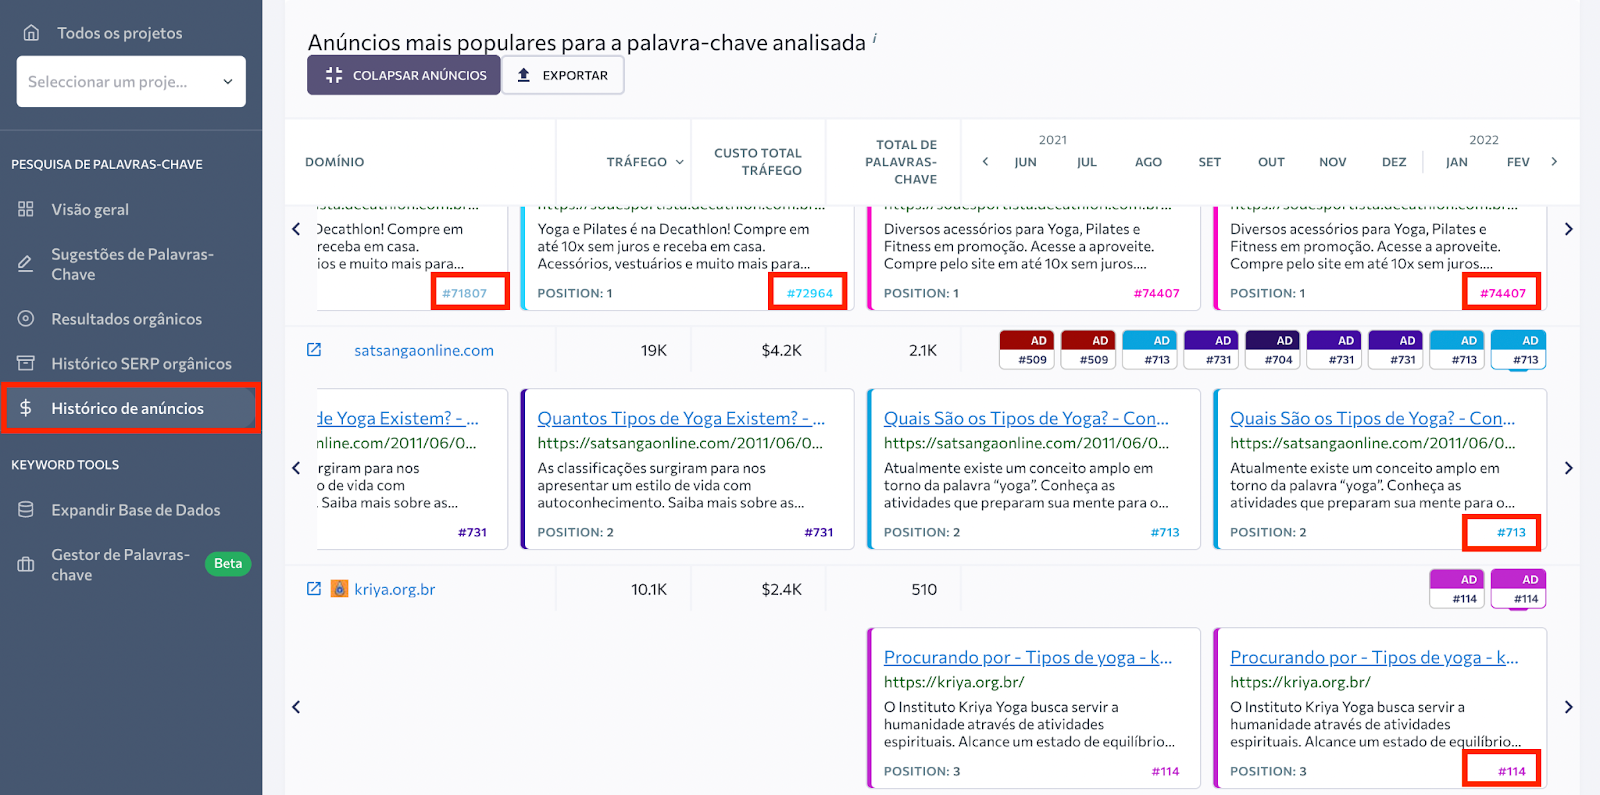Click the JUN month header
1600x795 pixels.
click(x=1025, y=162)
